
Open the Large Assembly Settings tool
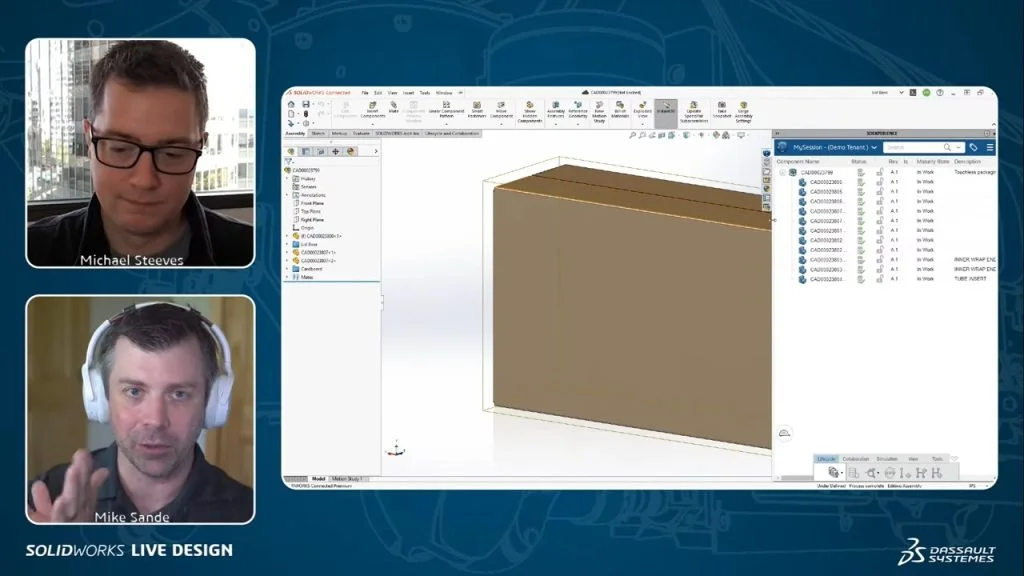[744, 106]
